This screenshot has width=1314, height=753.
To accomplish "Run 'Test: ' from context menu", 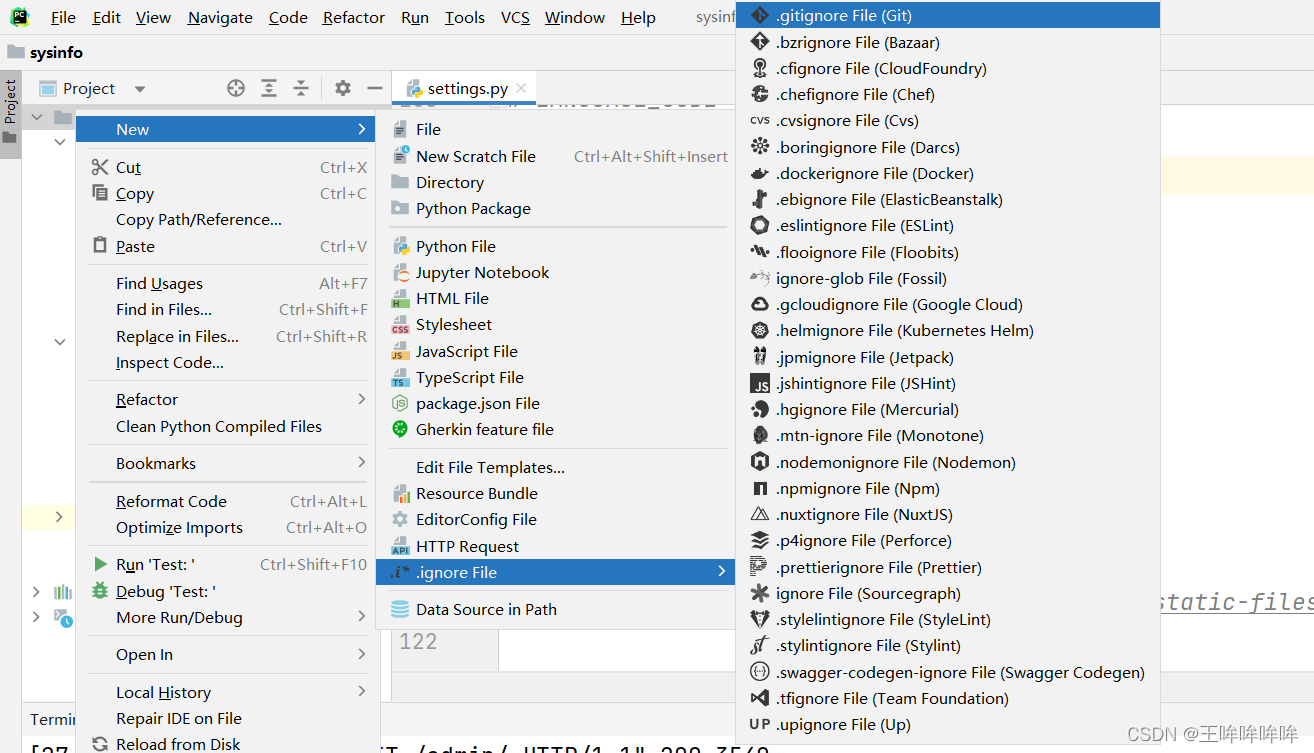I will point(228,565).
